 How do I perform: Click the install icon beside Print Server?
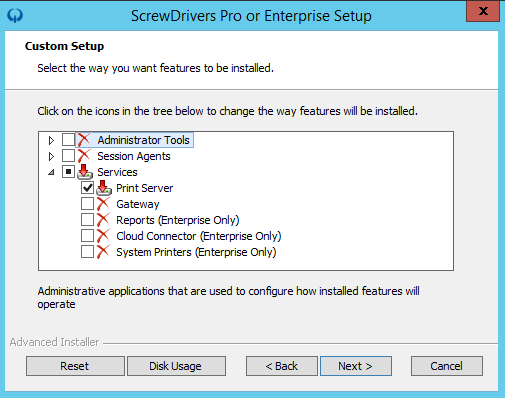click(104, 188)
